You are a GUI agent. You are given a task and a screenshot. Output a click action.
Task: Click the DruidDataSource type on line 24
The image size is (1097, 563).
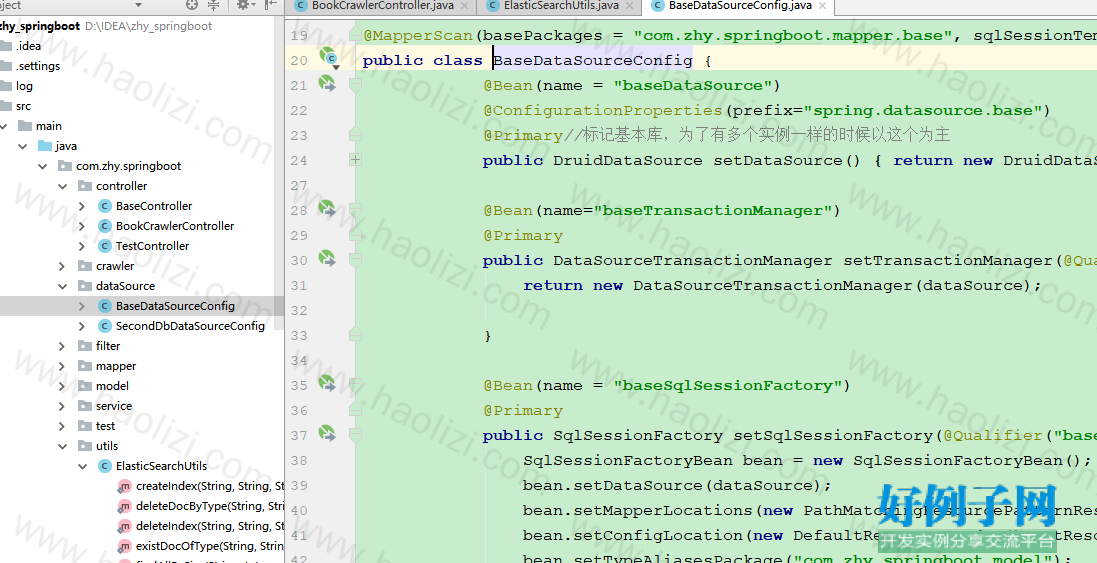pyautogui.click(x=628, y=160)
